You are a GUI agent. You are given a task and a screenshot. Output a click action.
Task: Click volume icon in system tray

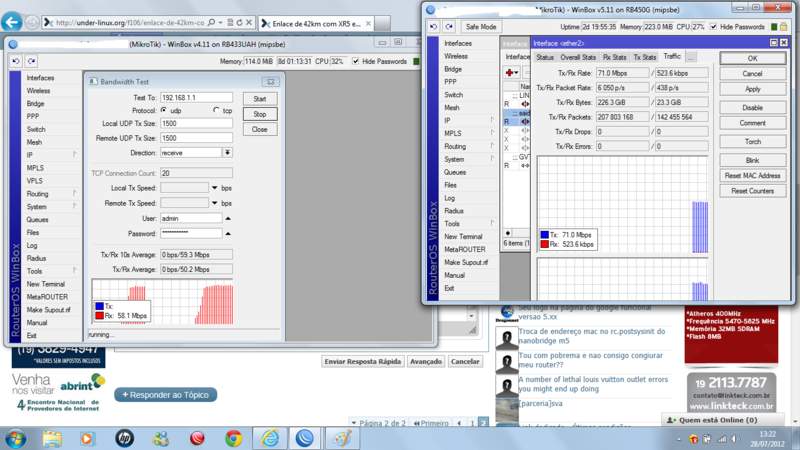pos(734,439)
